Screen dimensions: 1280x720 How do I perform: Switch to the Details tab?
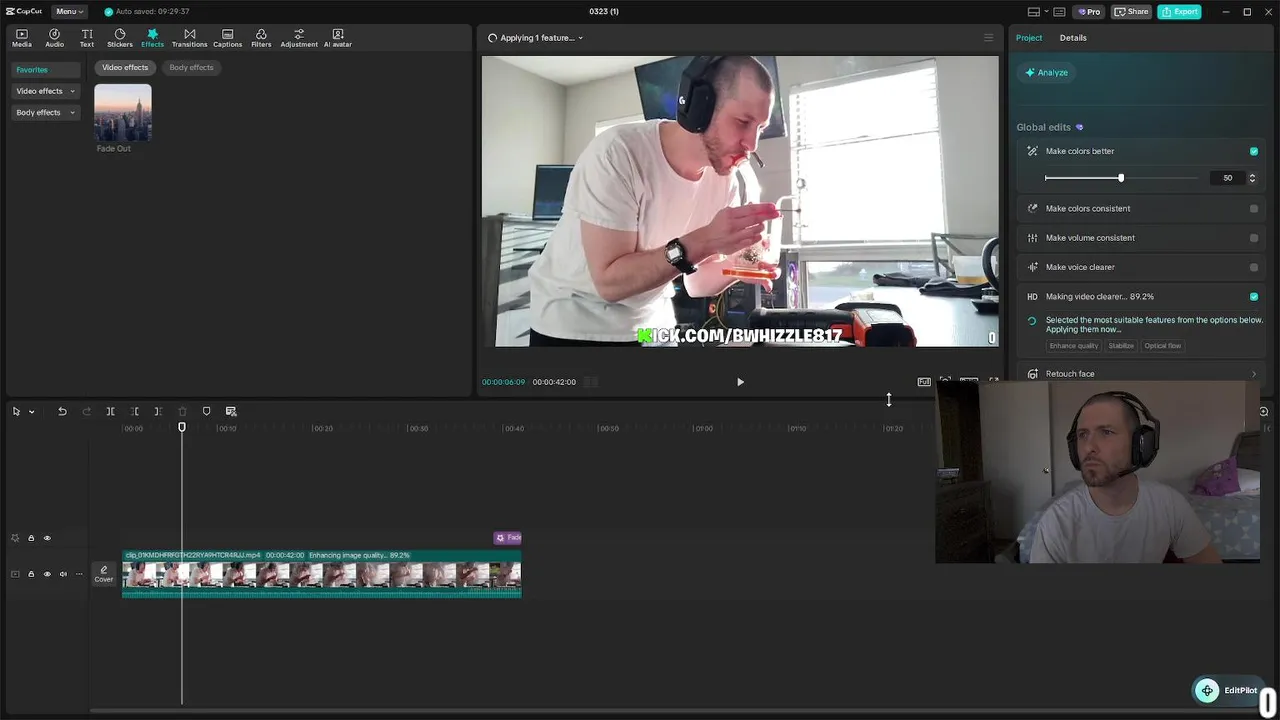point(1073,38)
